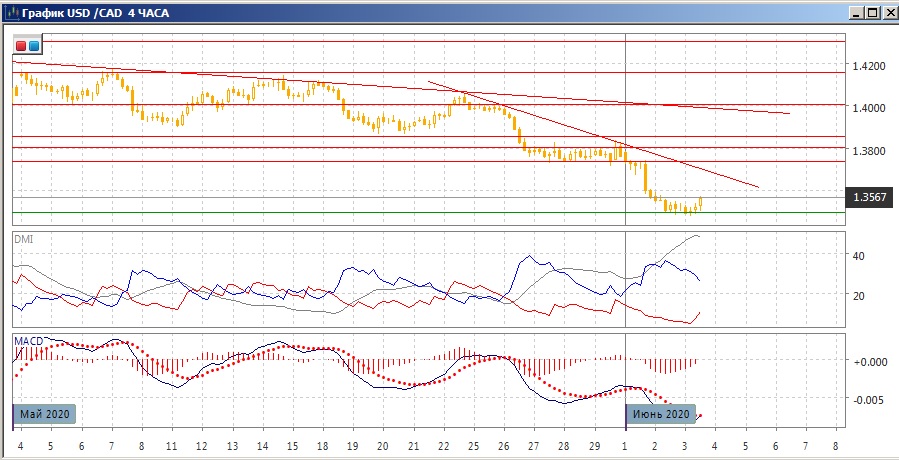The height and width of the screenshot is (460, 899).
Task: Maximize the USD/CAD chart window
Action: (x=872, y=13)
